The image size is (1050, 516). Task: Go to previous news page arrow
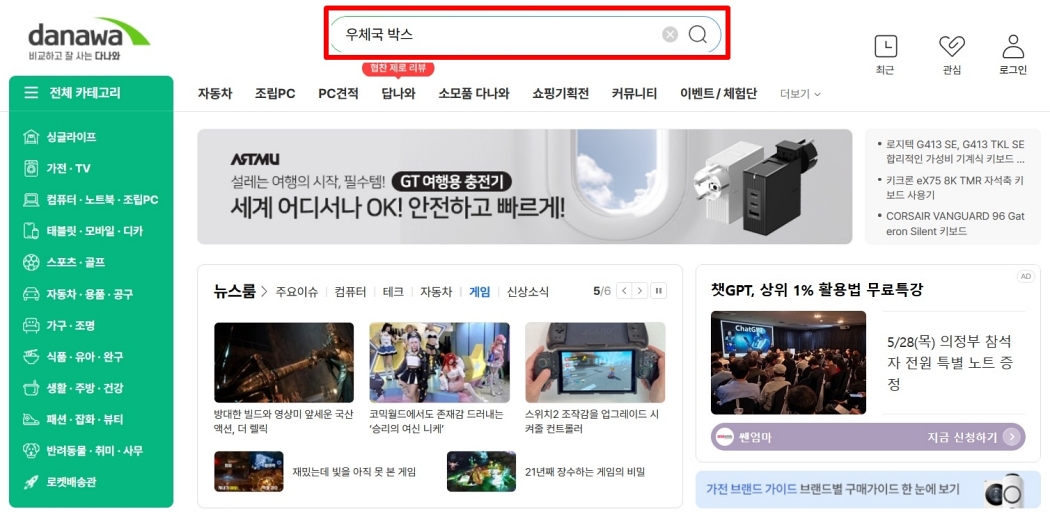pyautogui.click(x=624, y=291)
